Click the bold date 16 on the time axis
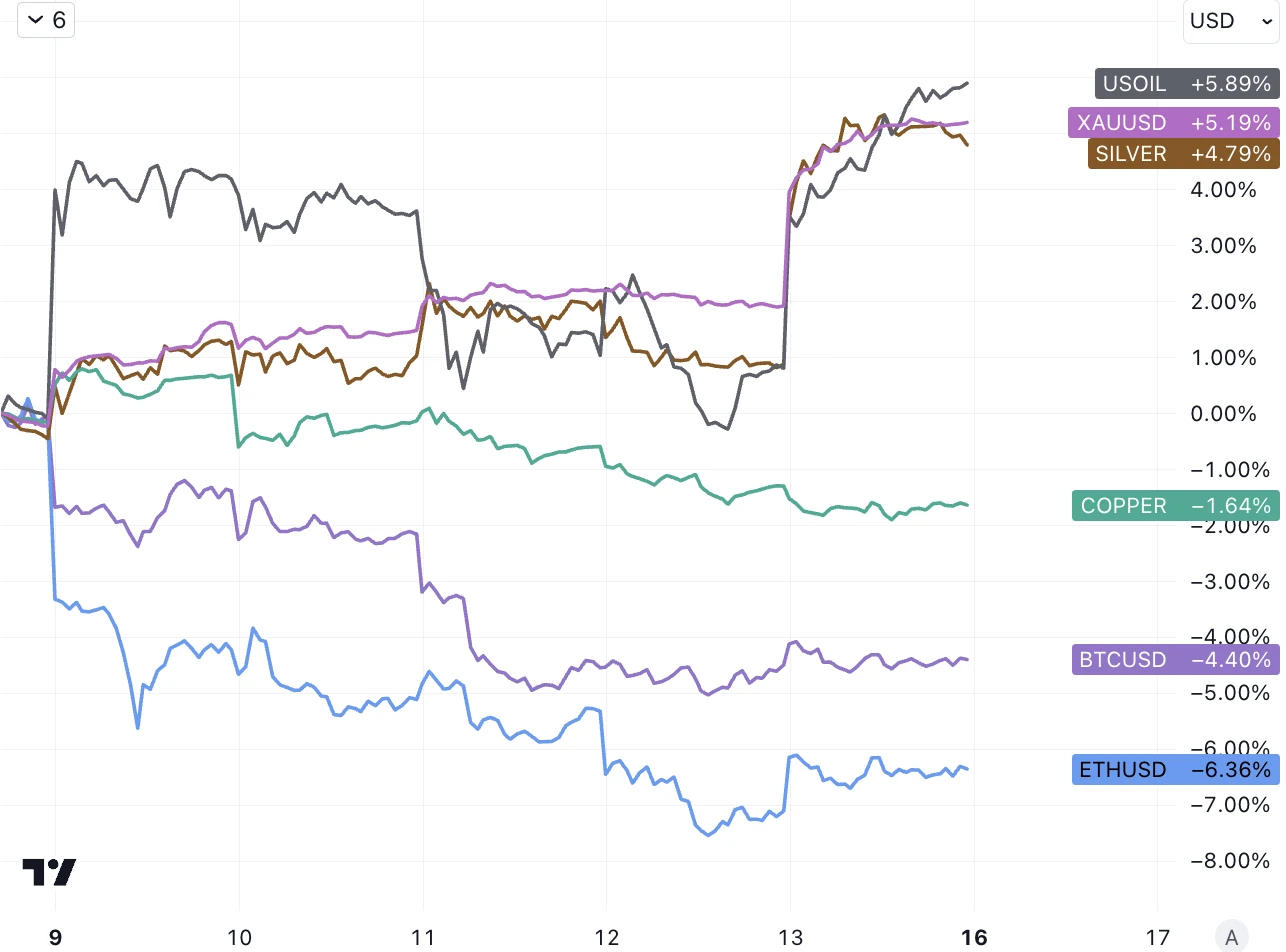This screenshot has height=952, width=1286. (973, 937)
